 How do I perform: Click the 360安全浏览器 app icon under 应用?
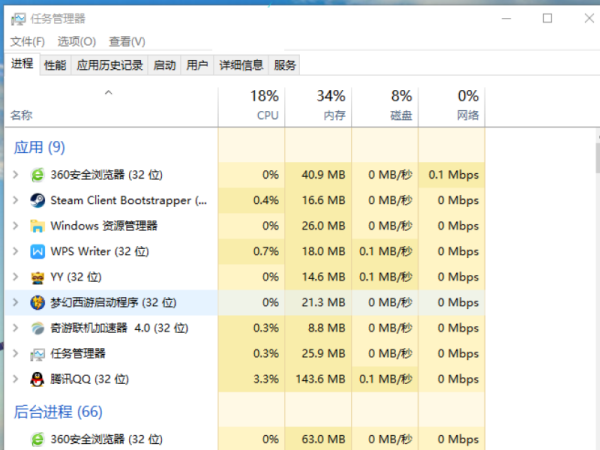click(38, 175)
